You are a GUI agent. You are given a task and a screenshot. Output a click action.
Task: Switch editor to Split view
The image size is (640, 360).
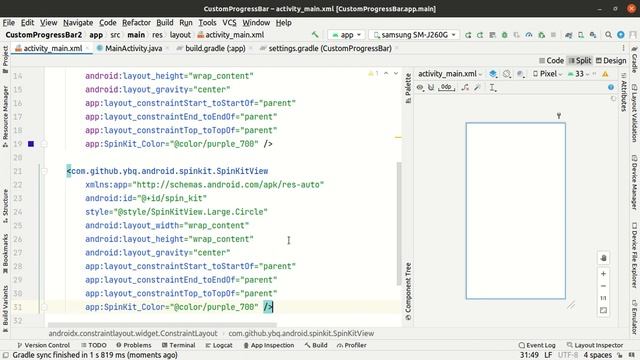pos(580,60)
